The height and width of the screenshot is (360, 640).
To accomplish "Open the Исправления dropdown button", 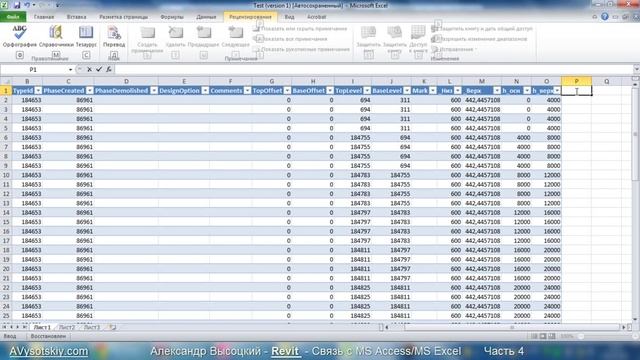I will point(454,49).
